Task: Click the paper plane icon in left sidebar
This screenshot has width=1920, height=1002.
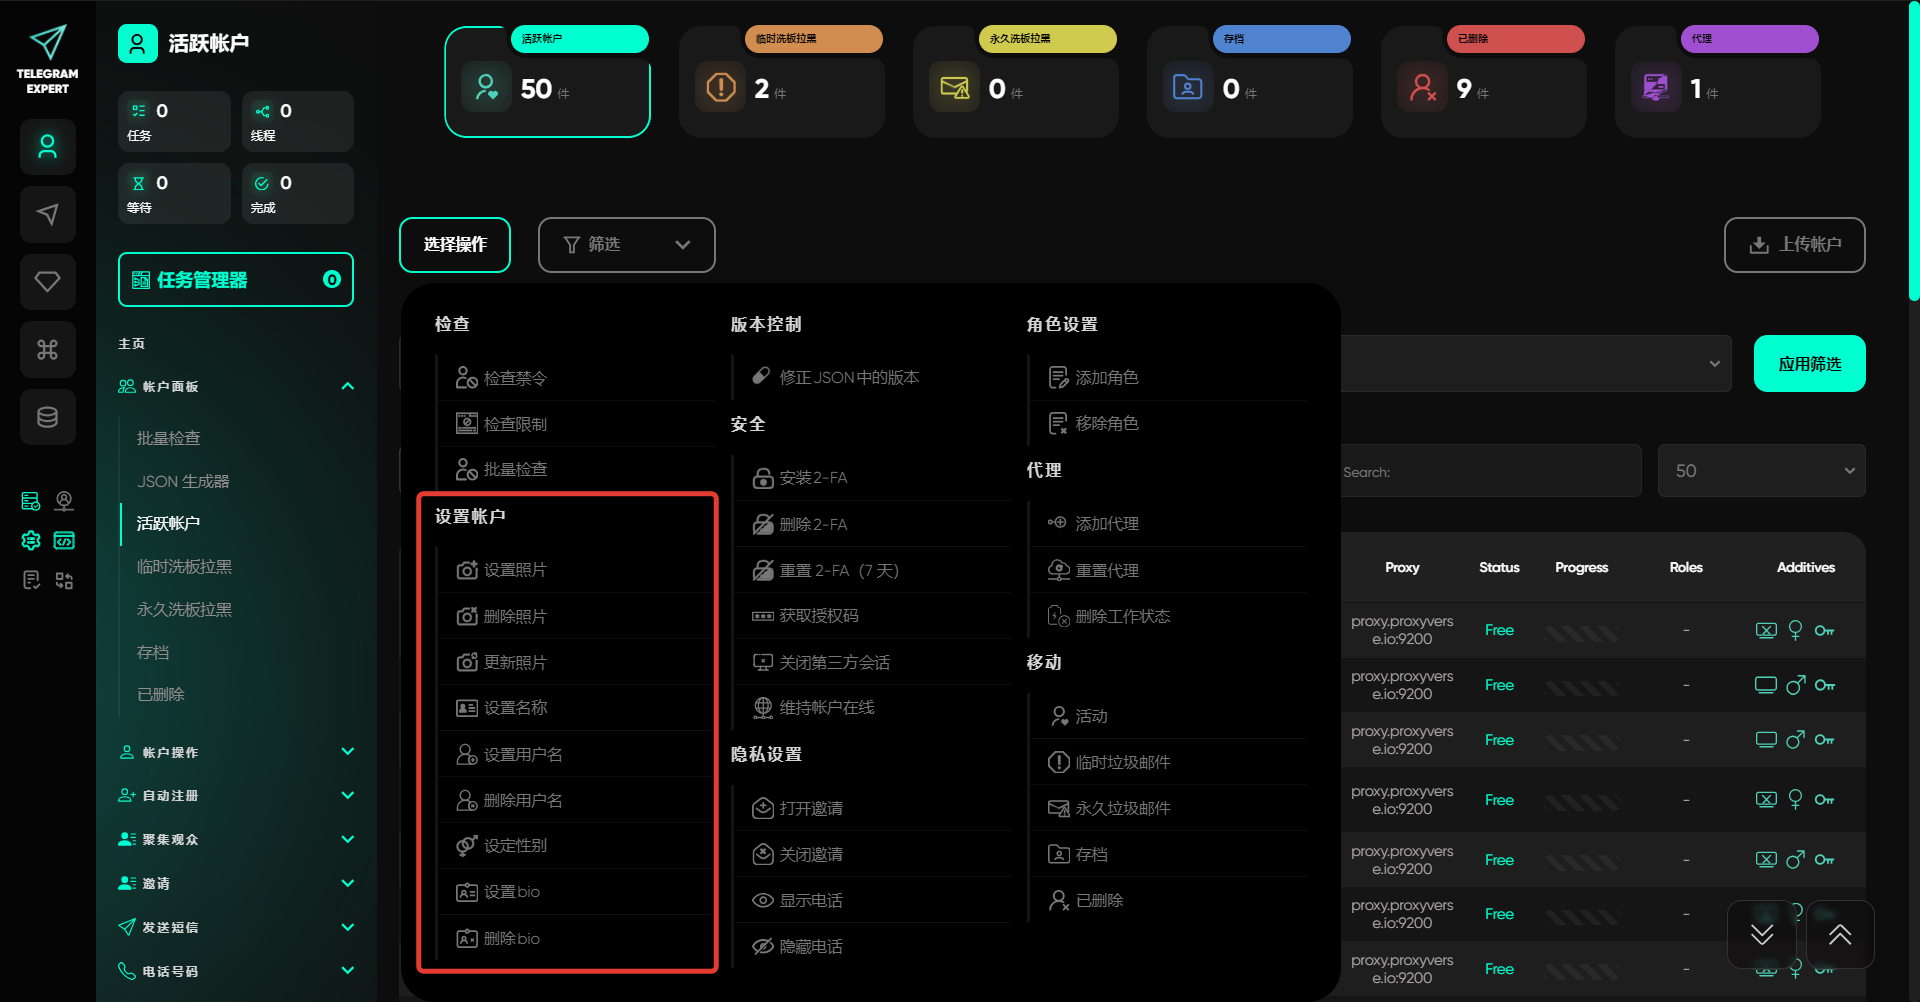Action: [x=47, y=214]
